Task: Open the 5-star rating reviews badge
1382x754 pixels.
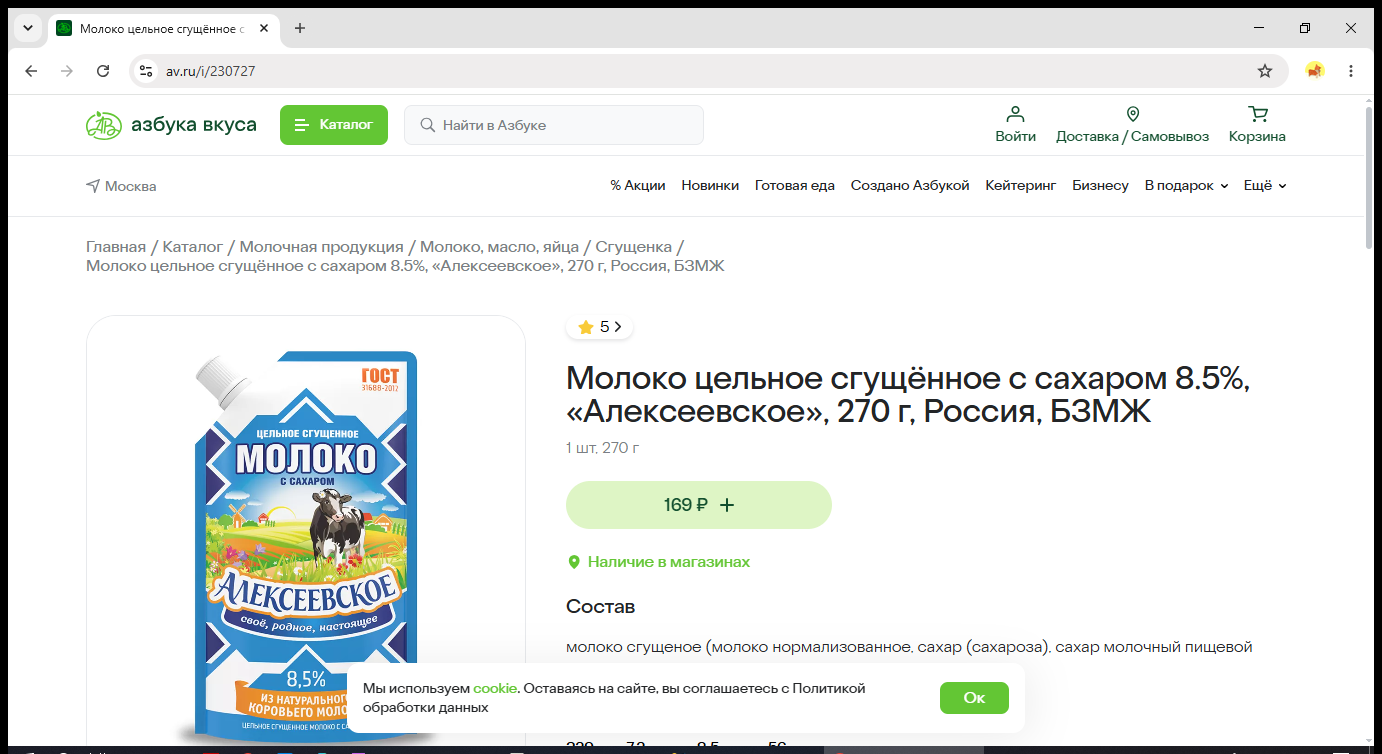Action: (x=600, y=327)
